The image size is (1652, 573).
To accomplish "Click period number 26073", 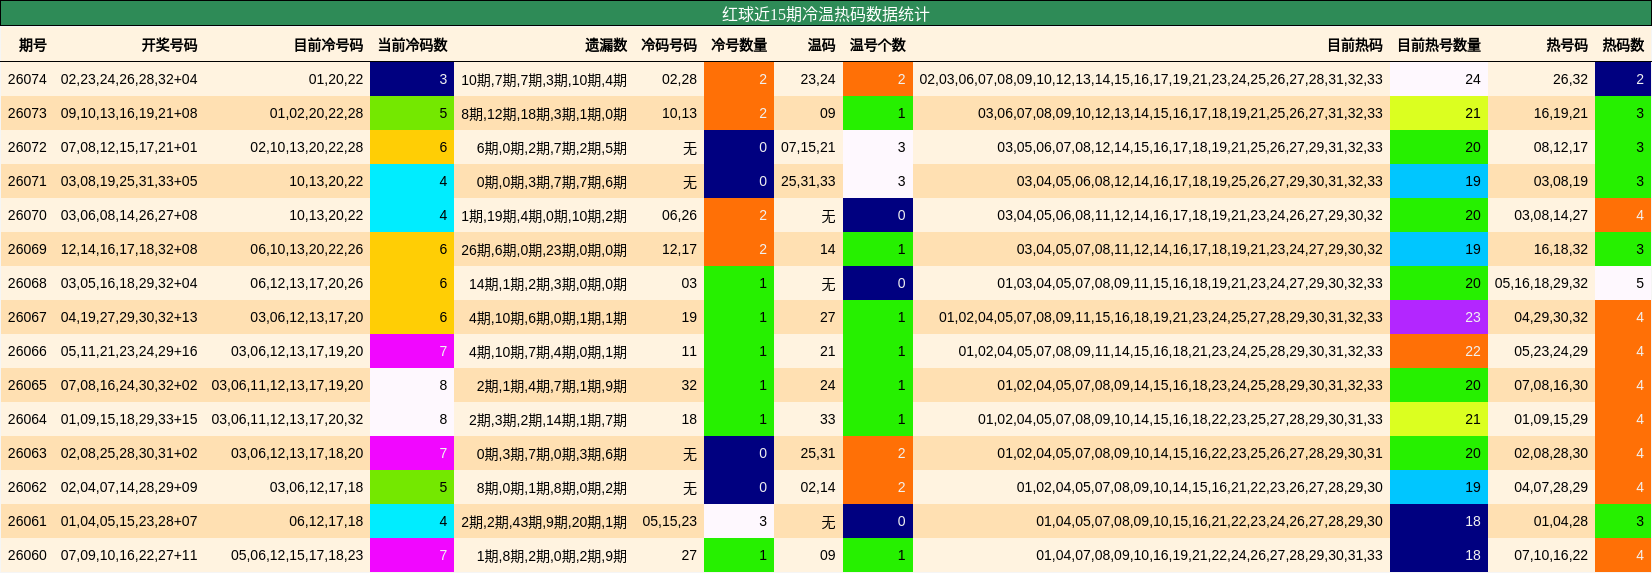I will (x=27, y=113).
